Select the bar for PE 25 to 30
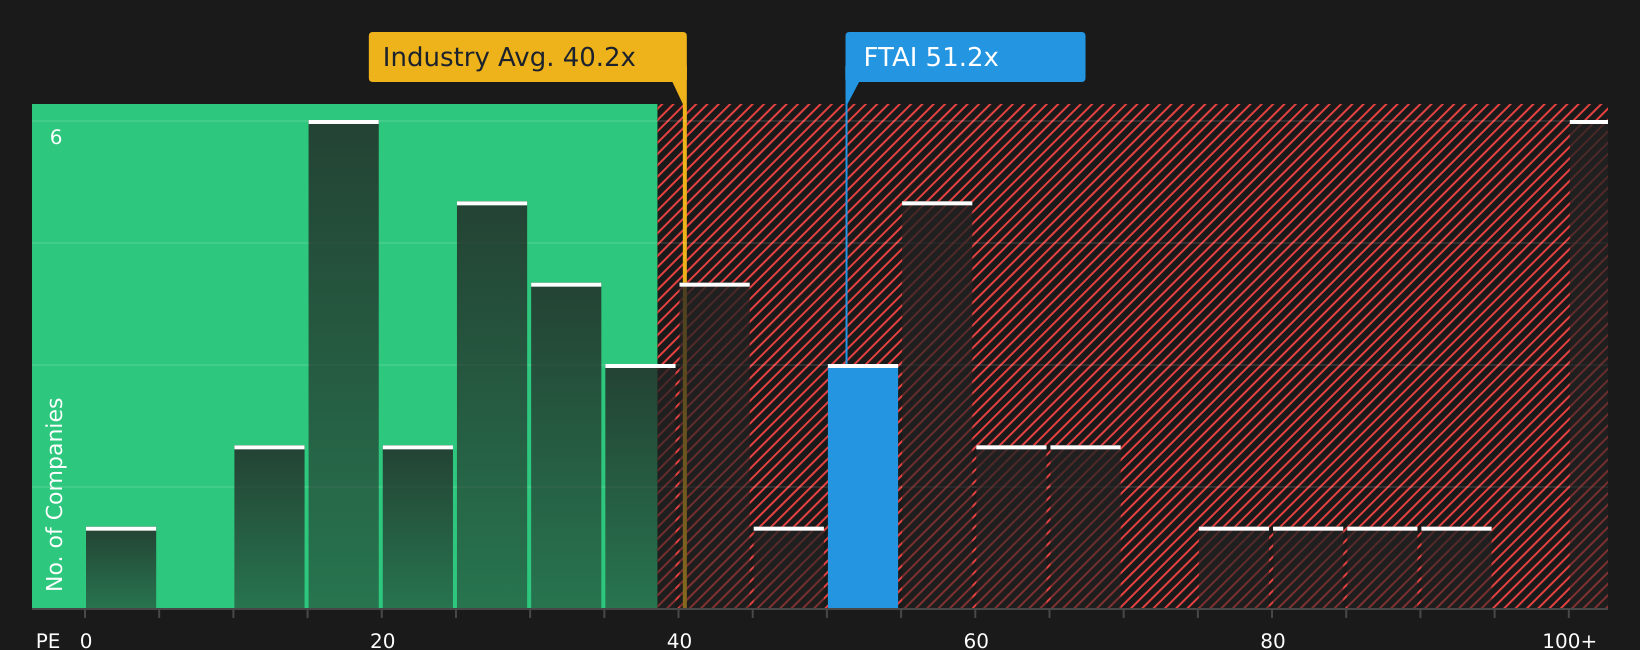This screenshot has height=650, width=1640. [x=492, y=405]
